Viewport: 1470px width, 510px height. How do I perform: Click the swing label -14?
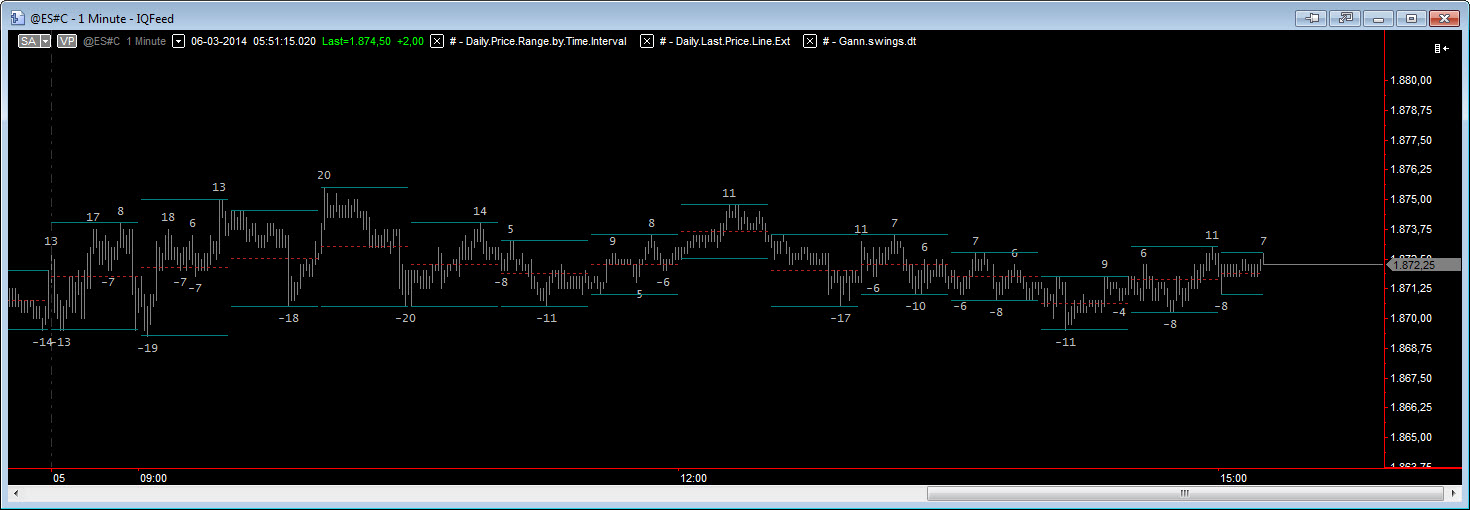point(42,342)
